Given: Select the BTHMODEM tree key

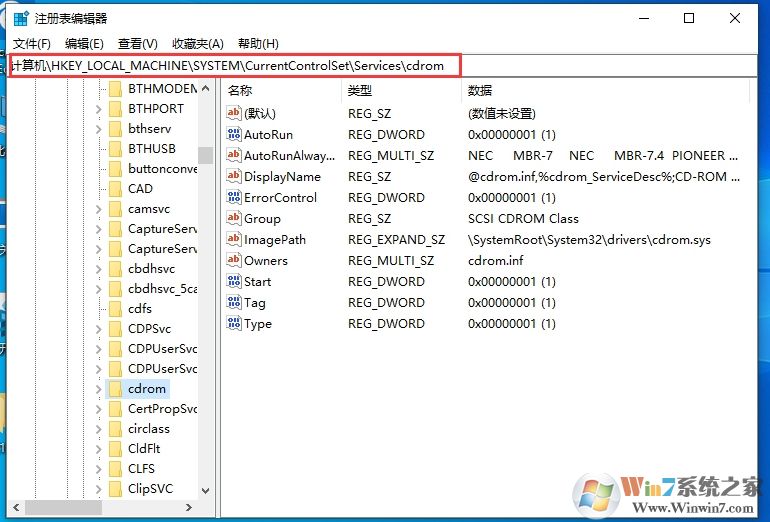Looking at the screenshot, I should click(x=163, y=88).
